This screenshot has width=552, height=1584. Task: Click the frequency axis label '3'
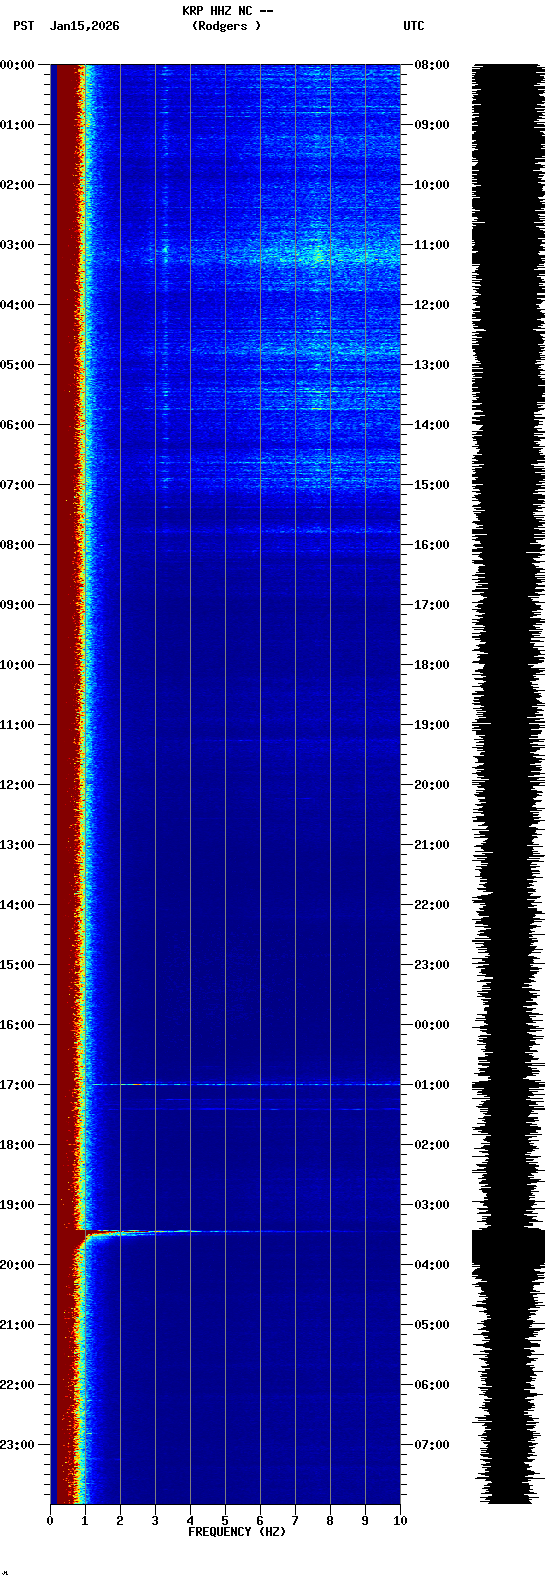(x=155, y=1521)
